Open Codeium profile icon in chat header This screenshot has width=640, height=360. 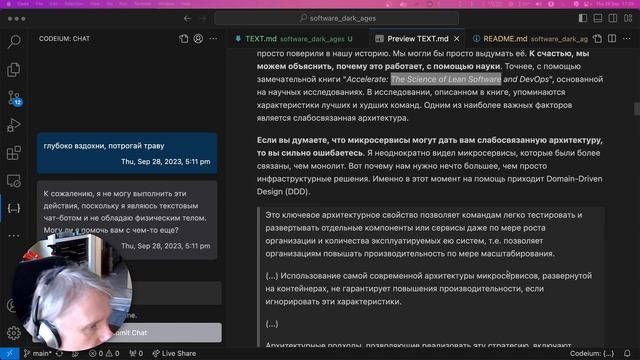(x=198, y=38)
